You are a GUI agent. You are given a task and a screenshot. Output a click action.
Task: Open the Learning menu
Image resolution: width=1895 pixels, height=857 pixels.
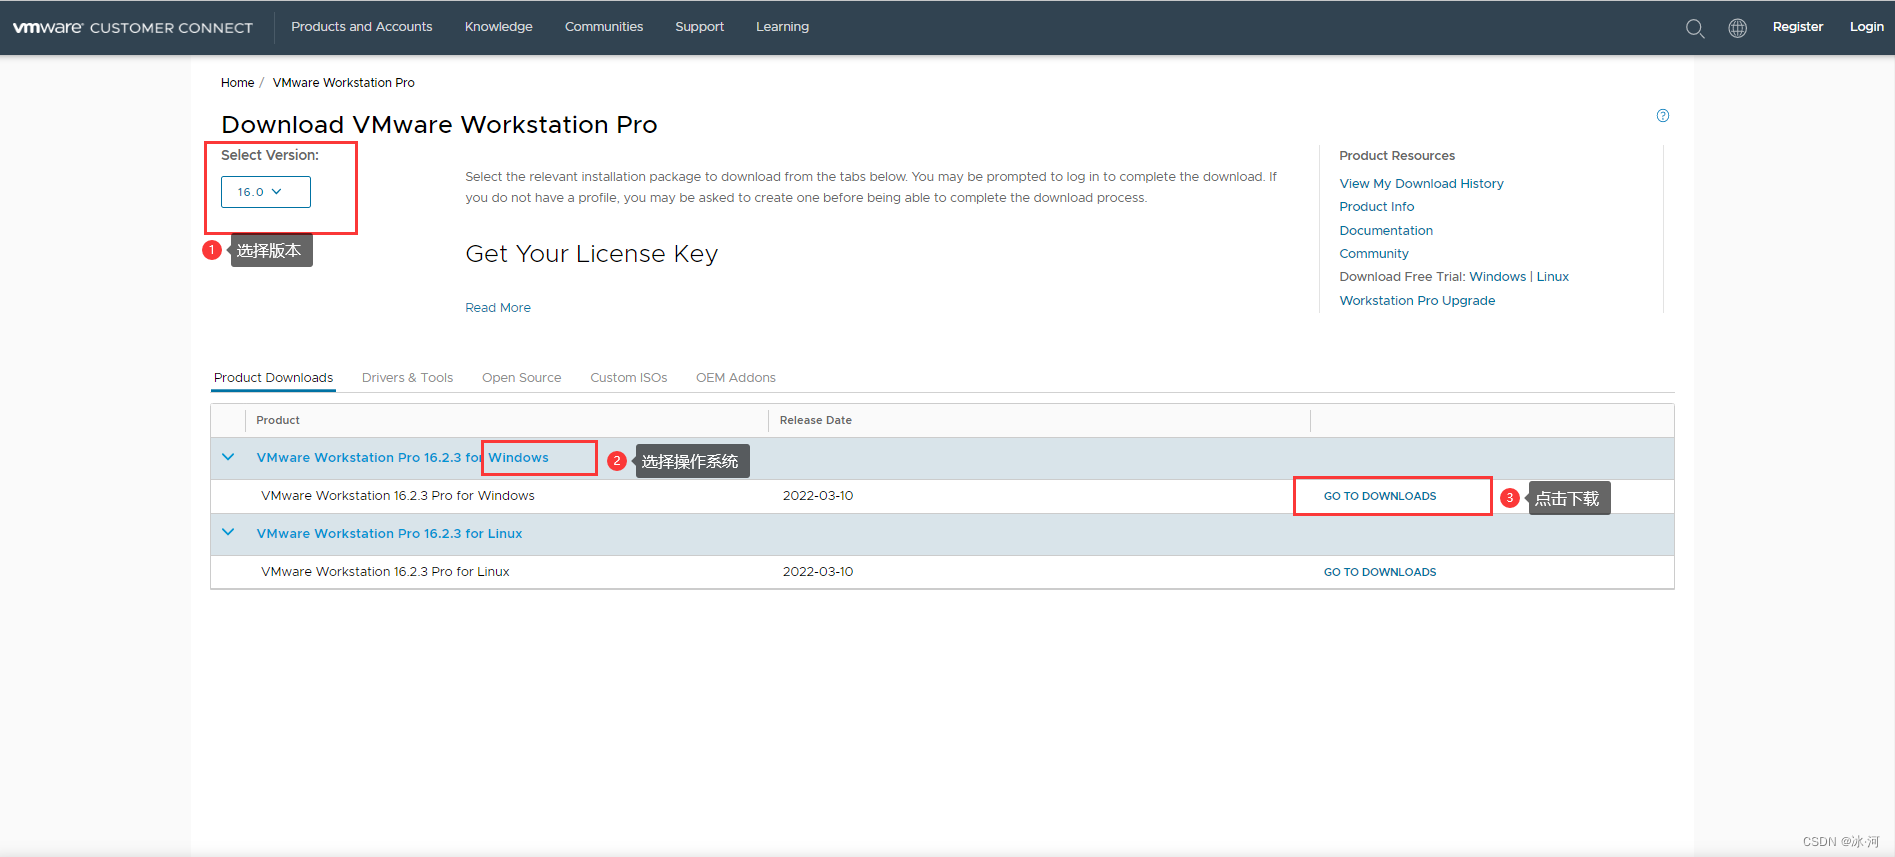coord(783,27)
